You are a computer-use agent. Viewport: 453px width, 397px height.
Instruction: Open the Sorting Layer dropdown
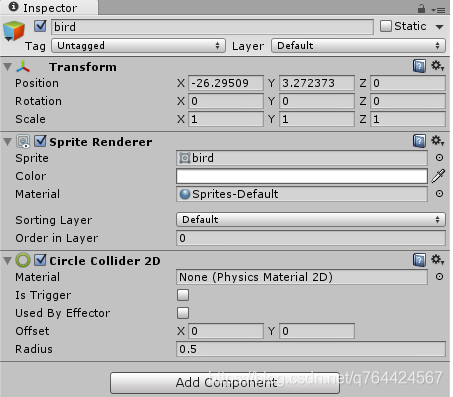click(311, 220)
